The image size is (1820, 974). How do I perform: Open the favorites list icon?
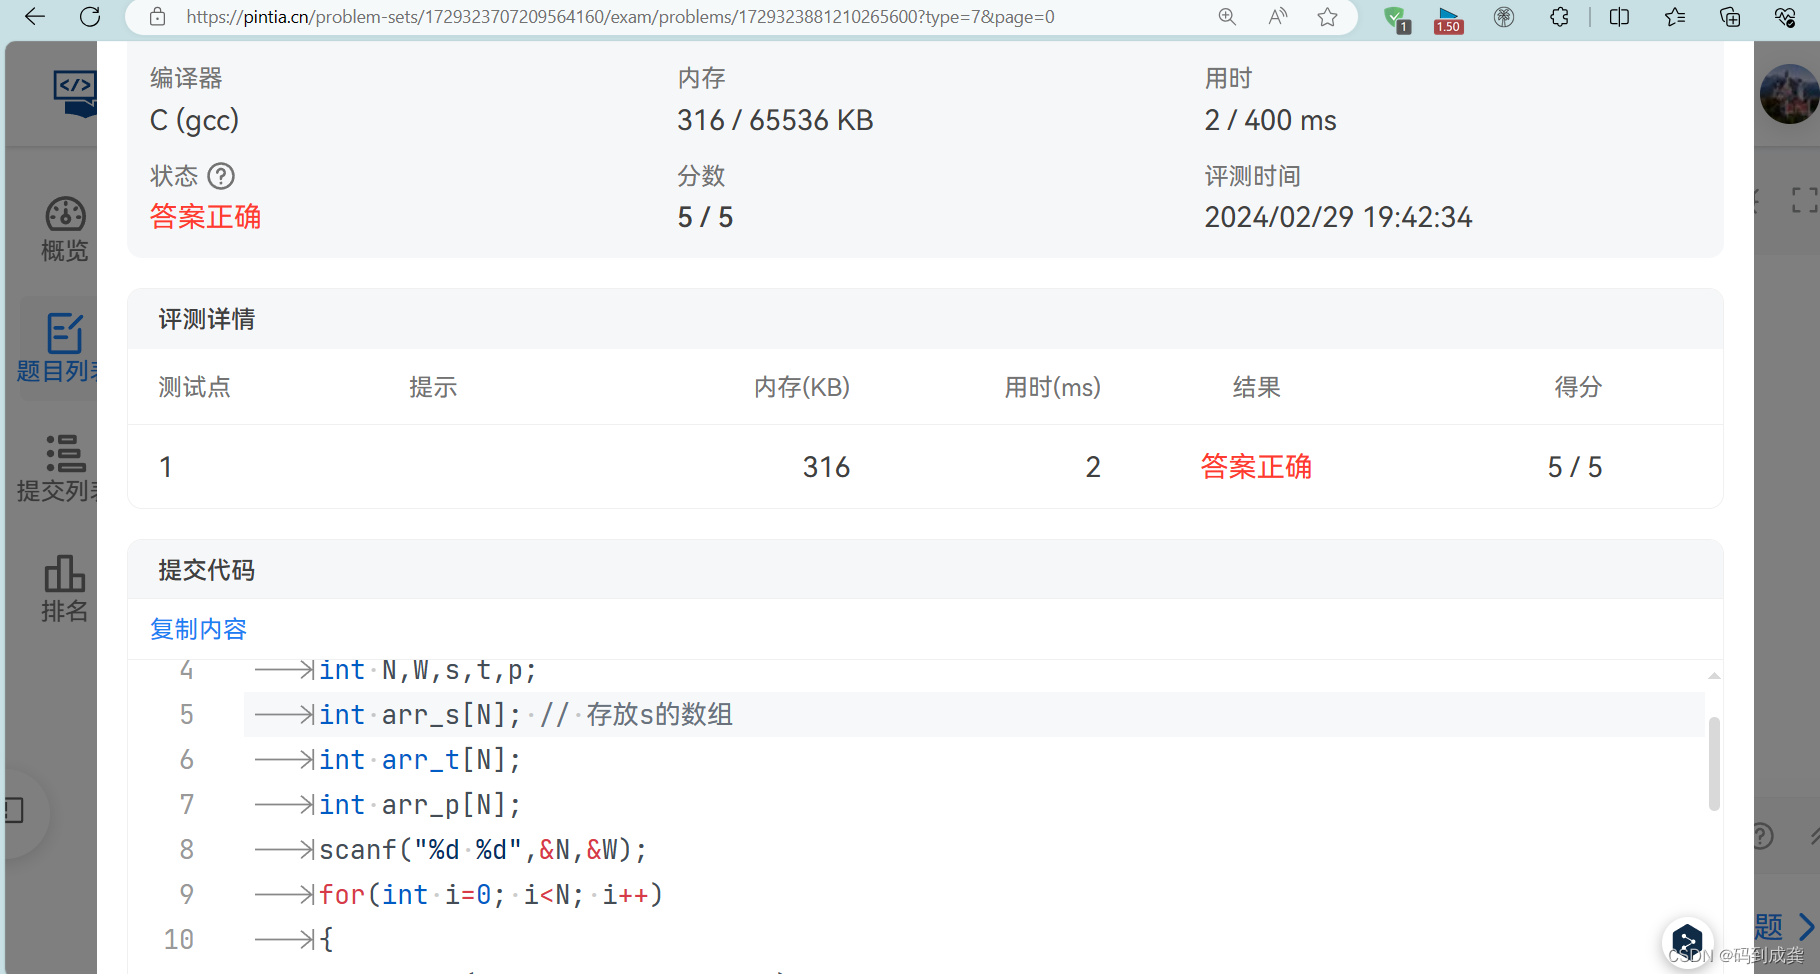1675,17
